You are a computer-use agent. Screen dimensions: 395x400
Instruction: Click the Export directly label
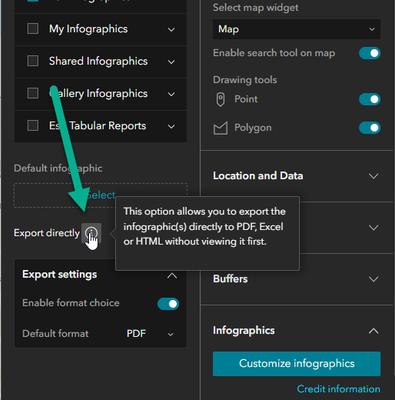47,233
